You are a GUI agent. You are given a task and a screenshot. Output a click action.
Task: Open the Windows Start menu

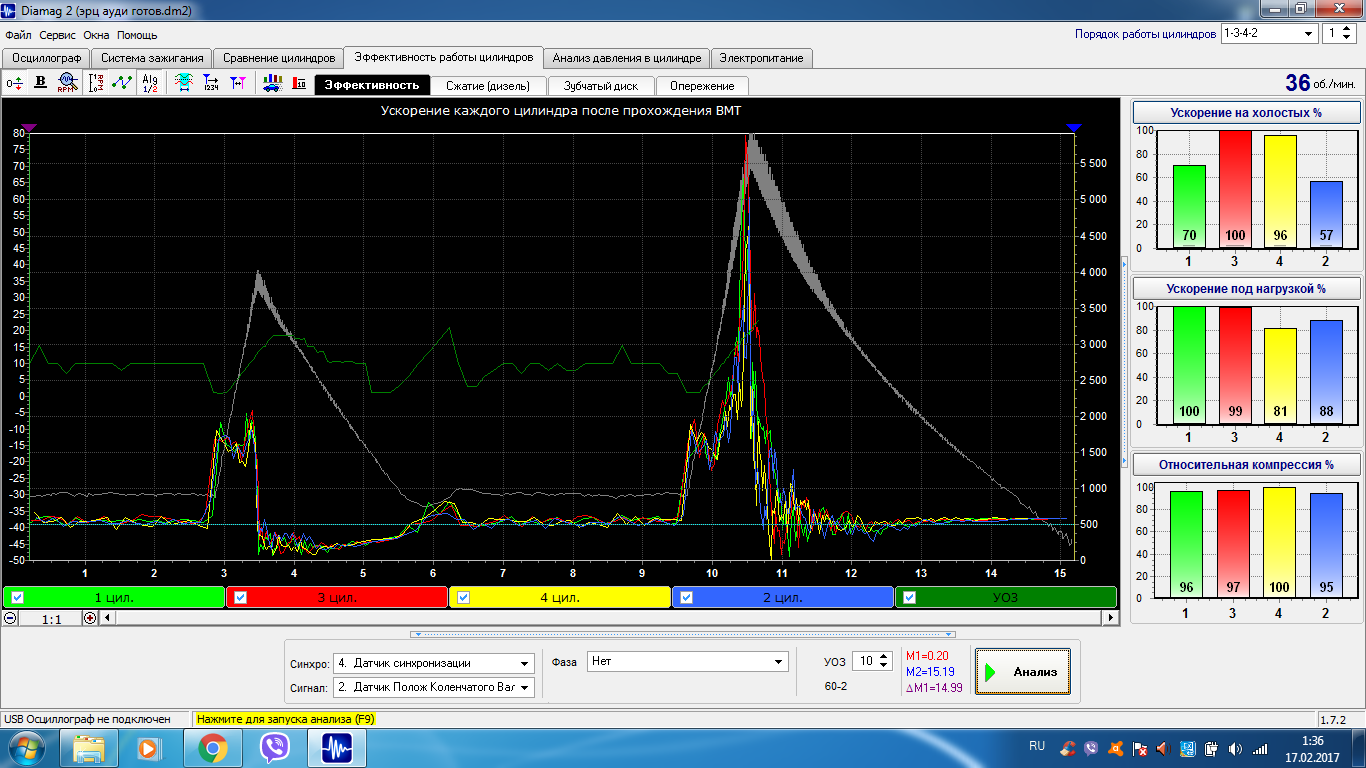[24, 748]
